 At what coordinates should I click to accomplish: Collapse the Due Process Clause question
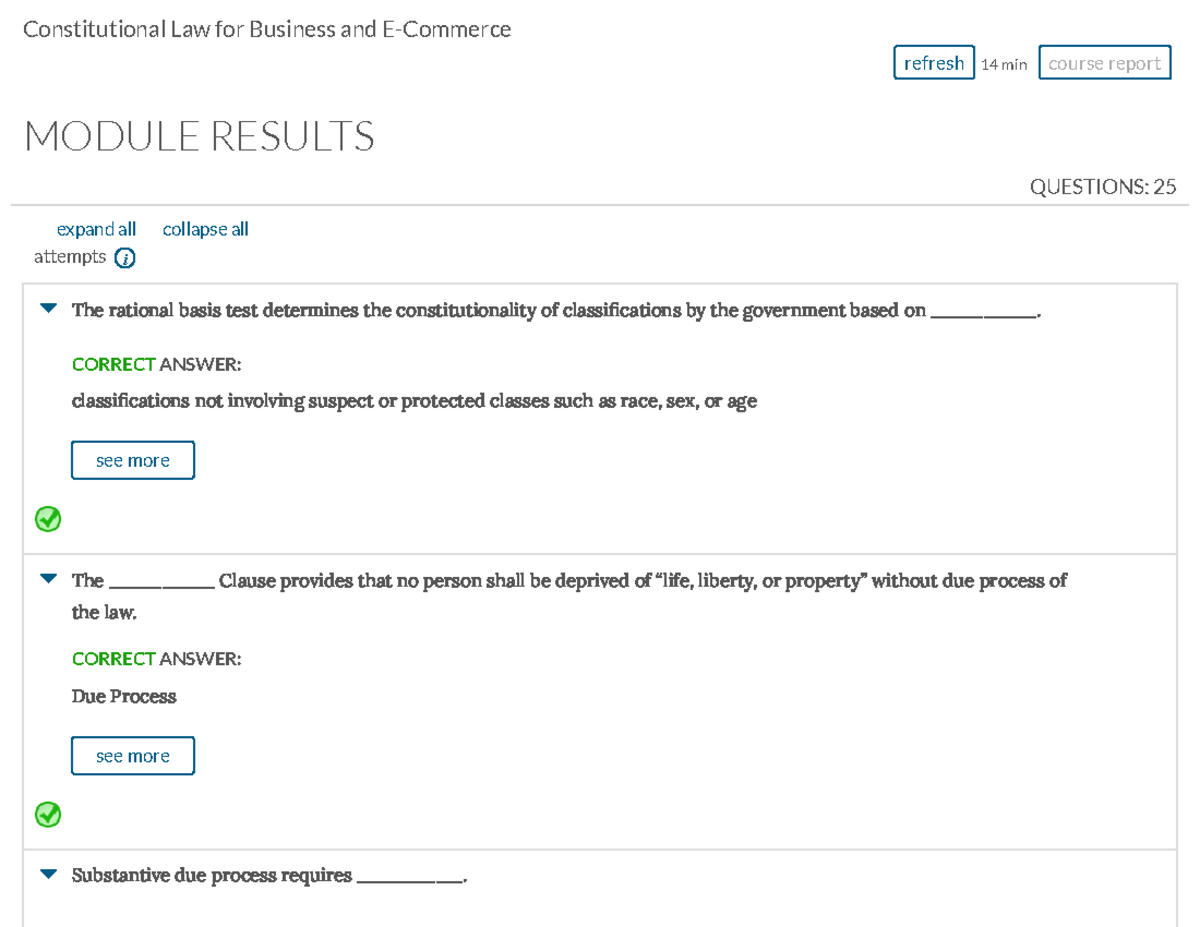(47, 576)
